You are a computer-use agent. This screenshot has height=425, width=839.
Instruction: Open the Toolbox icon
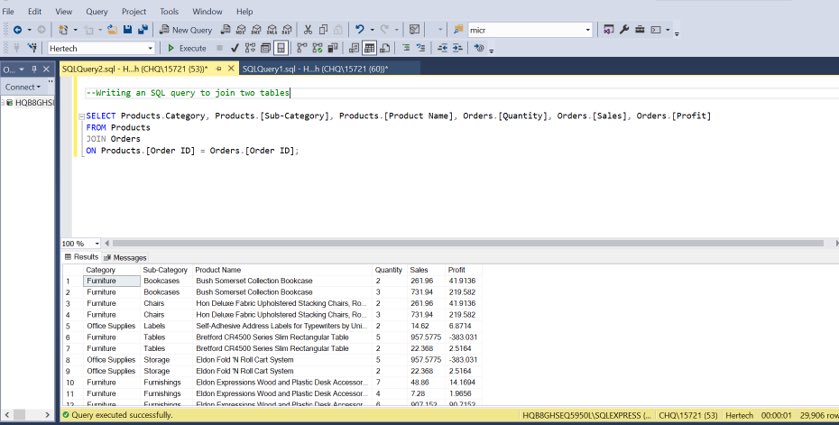click(639, 30)
